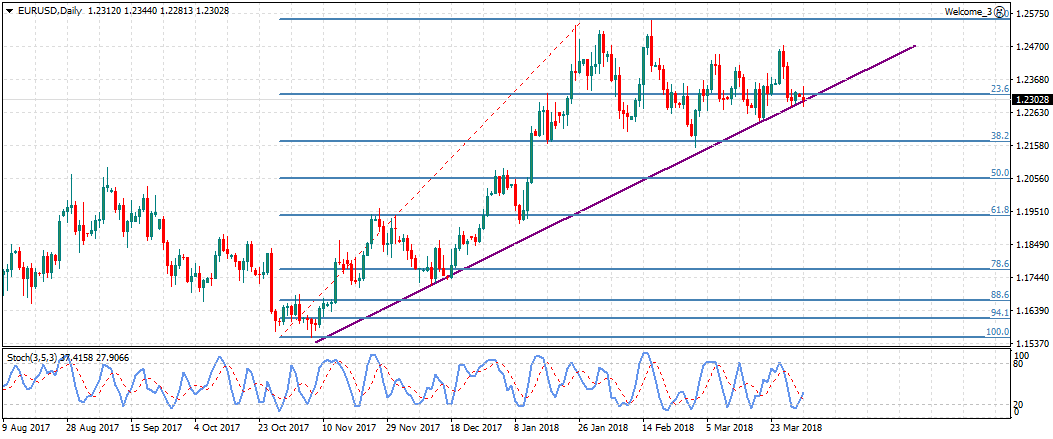
Task: Click the EURUSD,Daily chart title
Action: (51, 10)
